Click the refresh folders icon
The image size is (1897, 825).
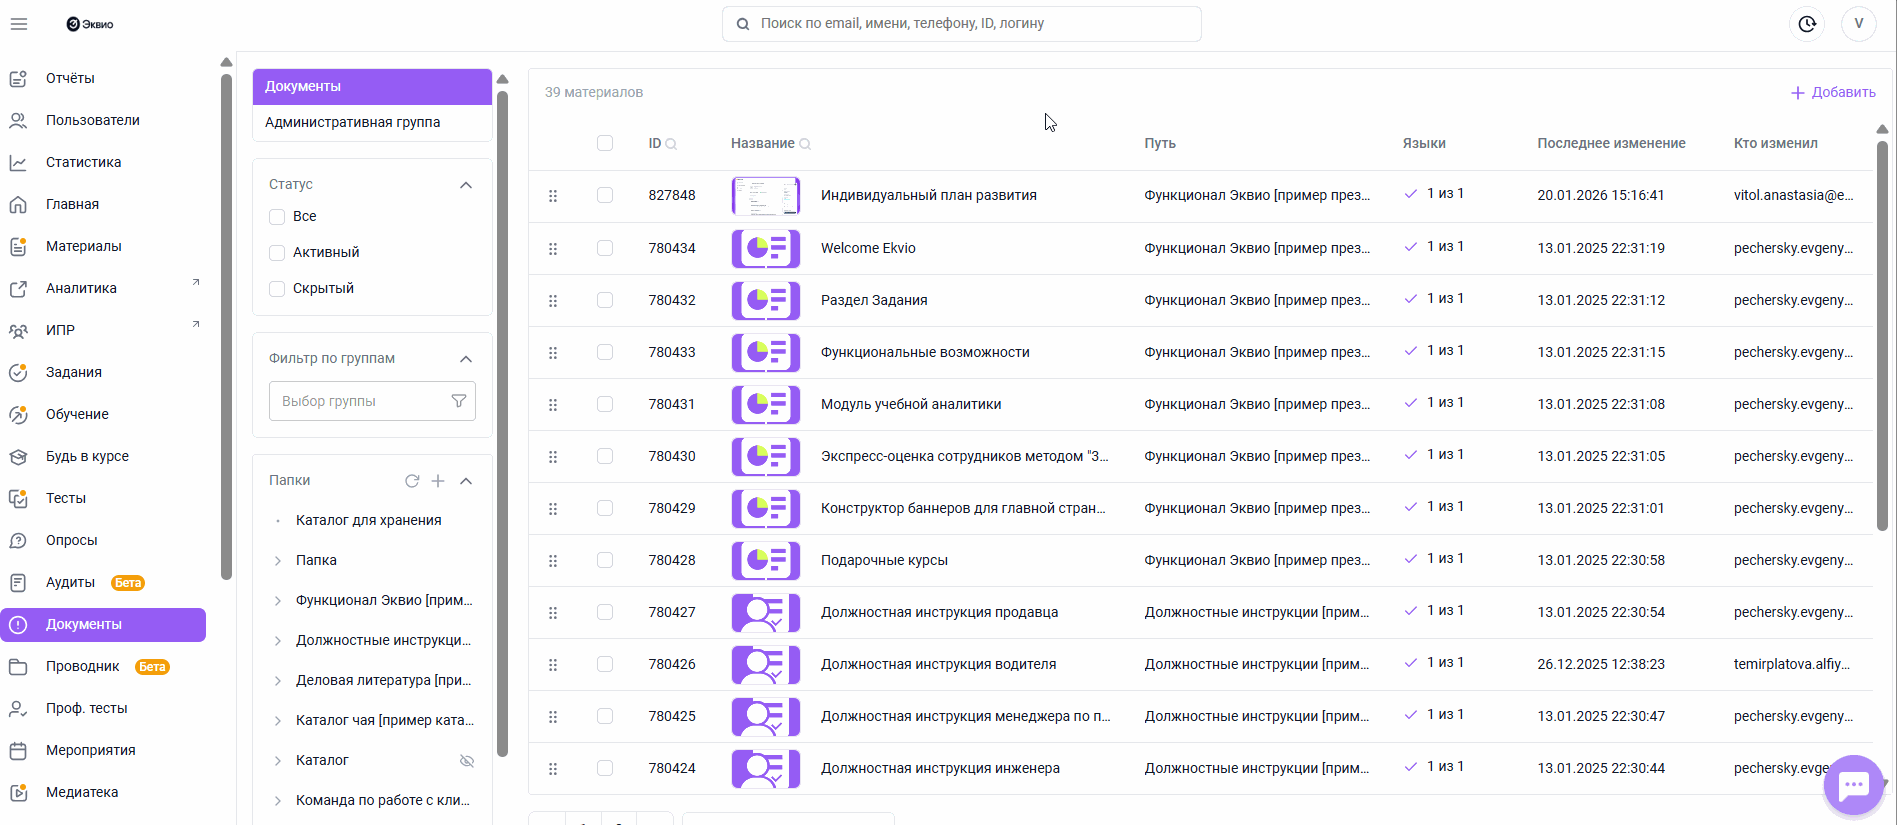click(412, 481)
